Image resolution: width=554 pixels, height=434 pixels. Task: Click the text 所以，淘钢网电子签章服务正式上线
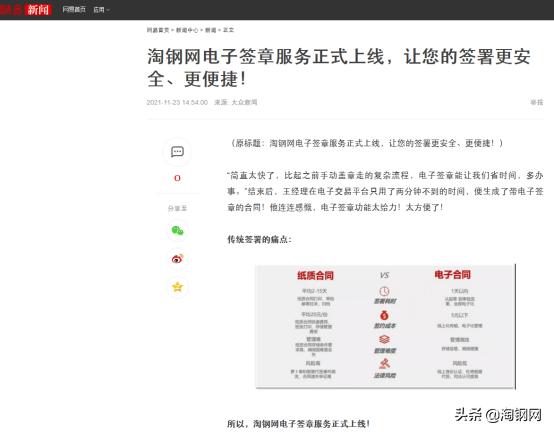(298, 423)
